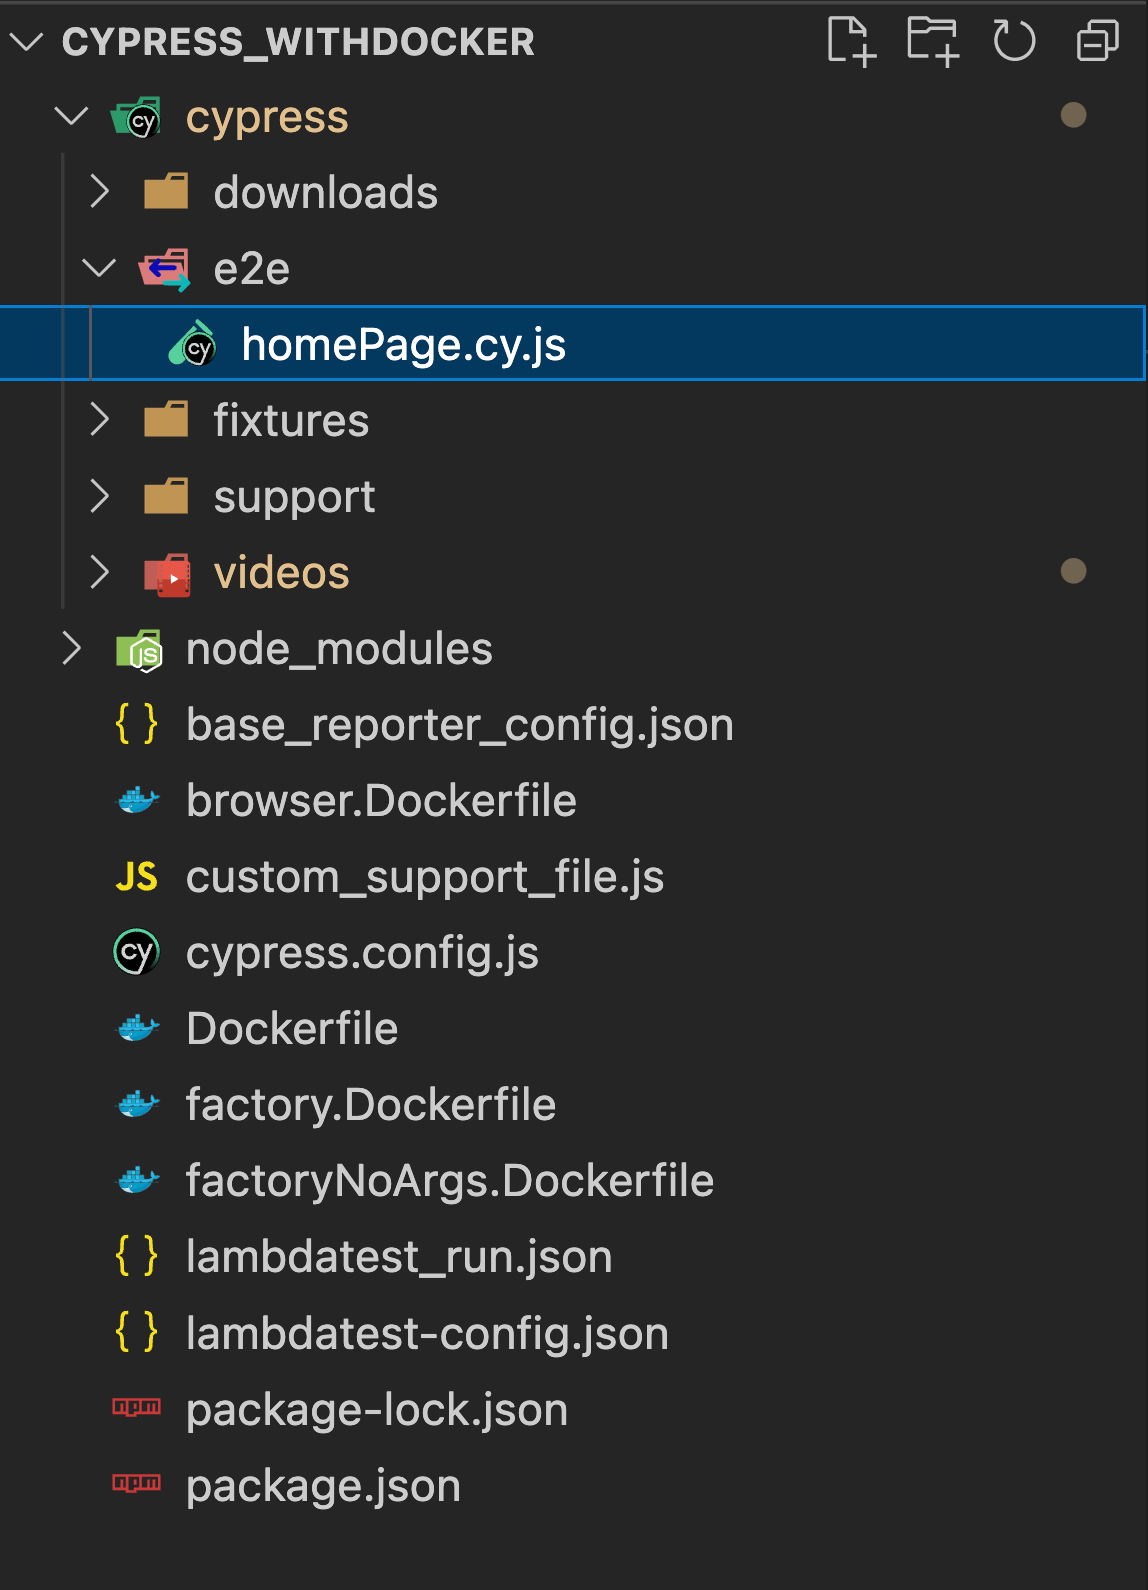Open base_reporter_config.json file
This screenshot has height=1590, width=1148.
[460, 725]
